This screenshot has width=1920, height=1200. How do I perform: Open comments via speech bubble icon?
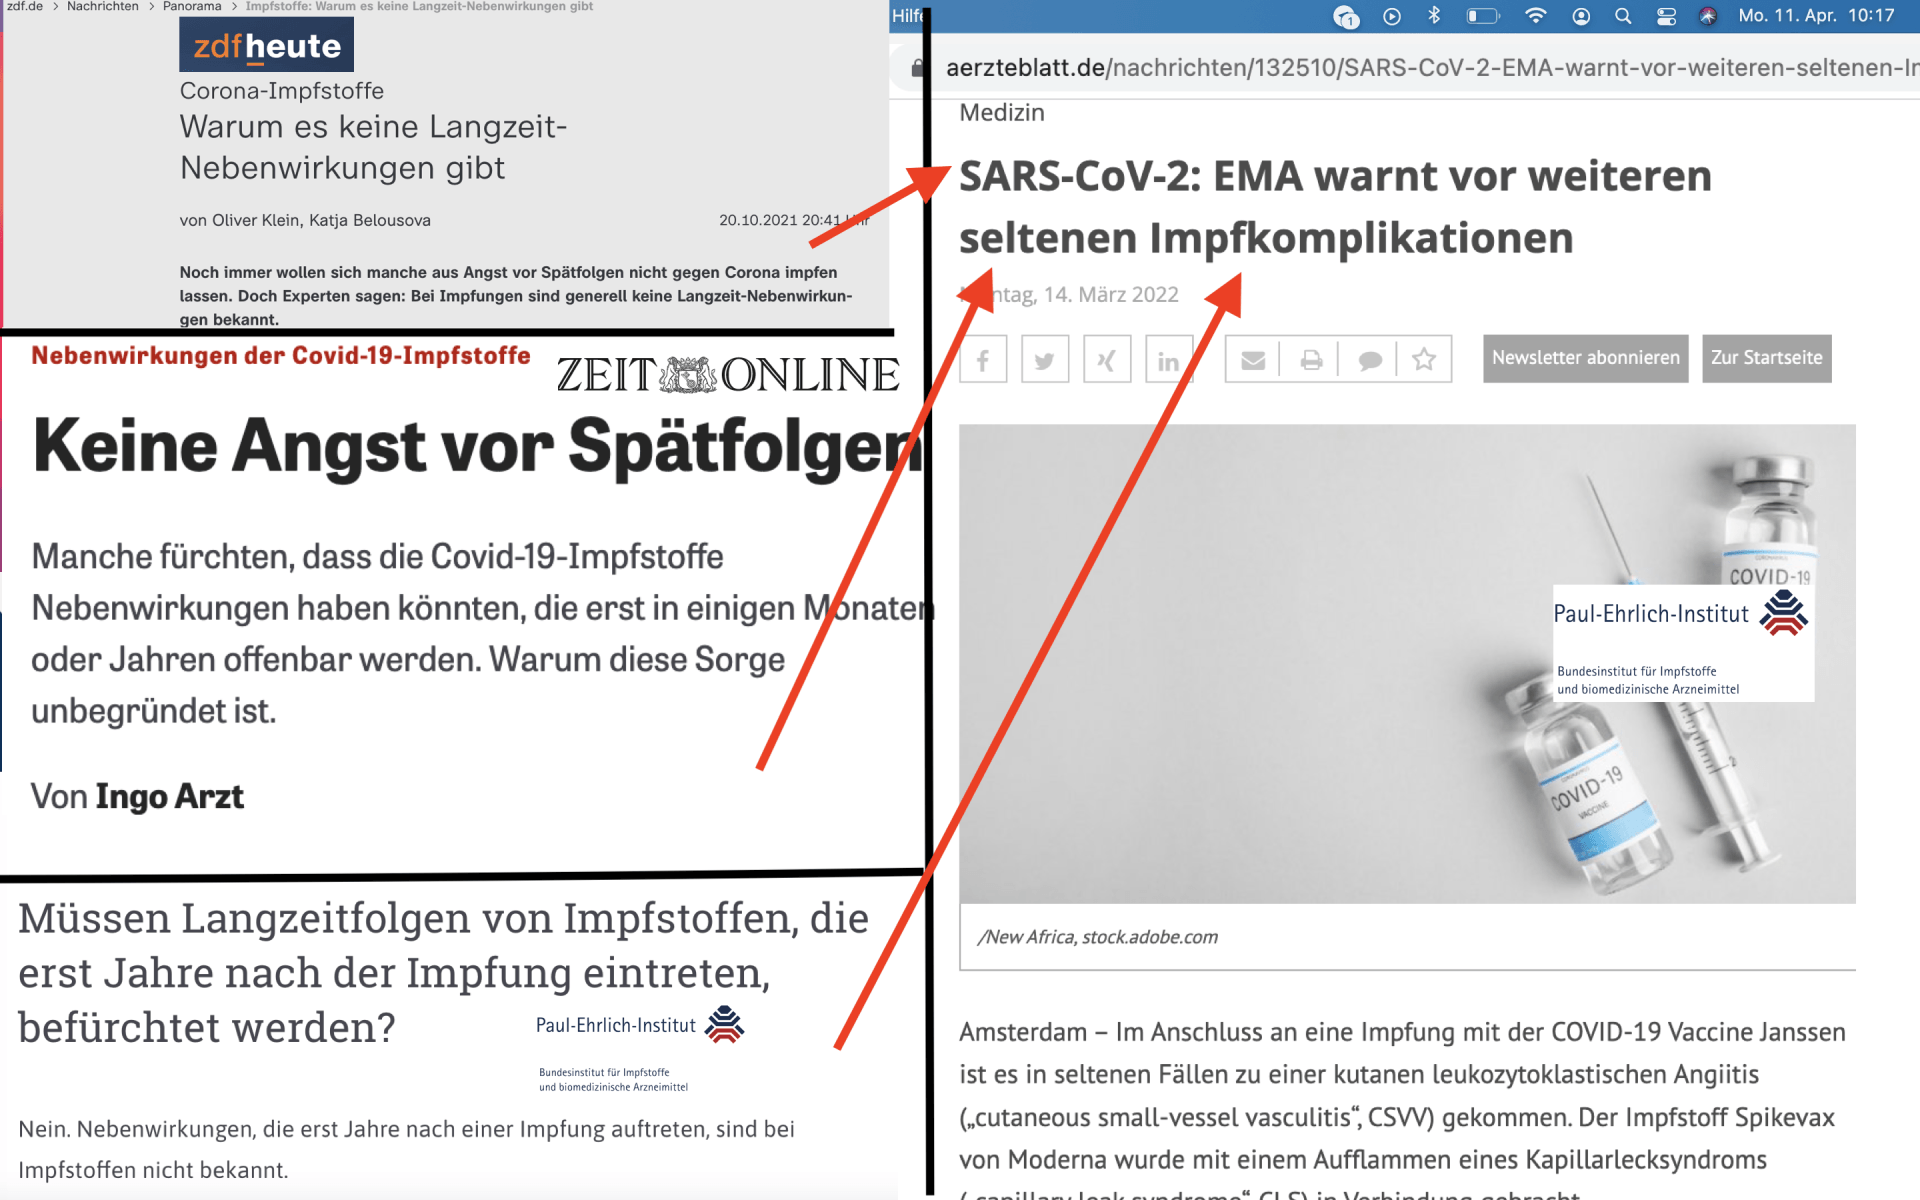(x=1369, y=359)
